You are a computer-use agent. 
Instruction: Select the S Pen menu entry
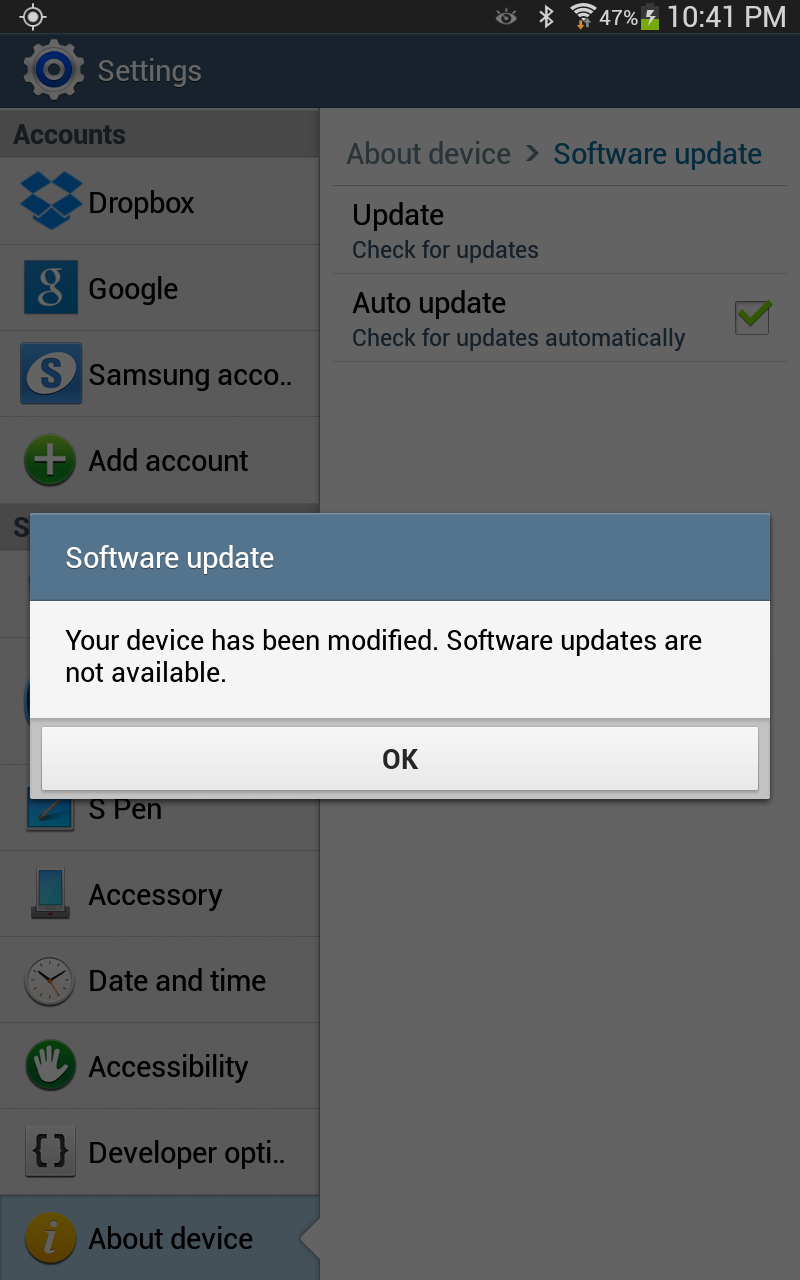[x=160, y=808]
